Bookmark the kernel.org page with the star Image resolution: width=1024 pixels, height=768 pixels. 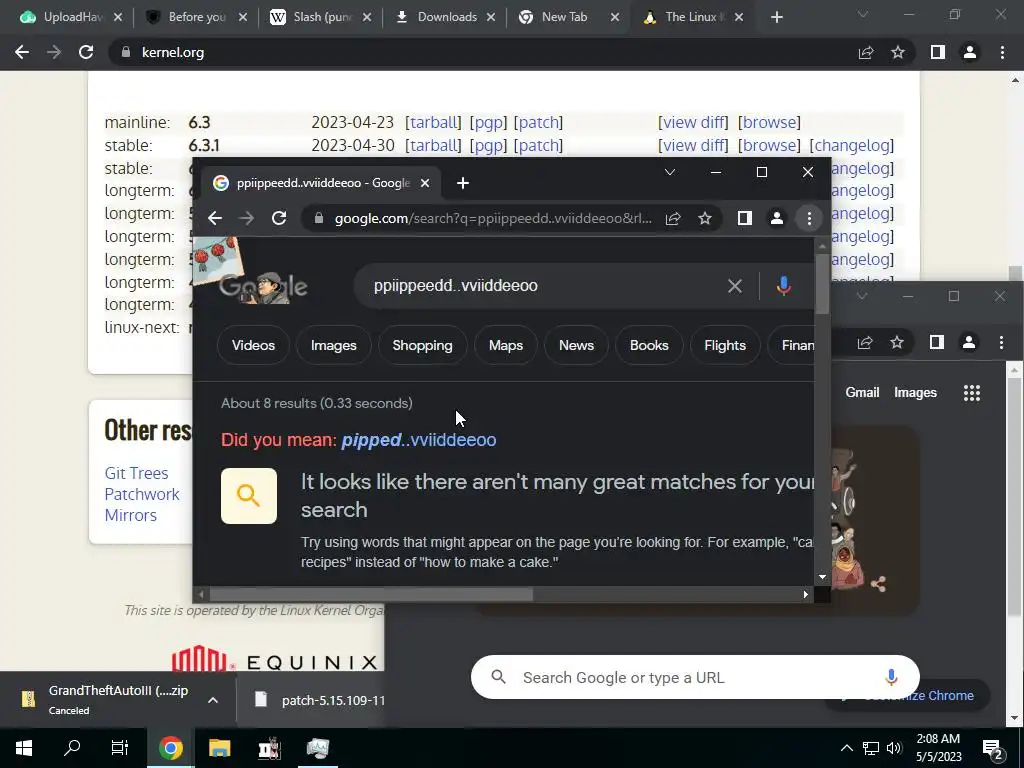click(898, 52)
